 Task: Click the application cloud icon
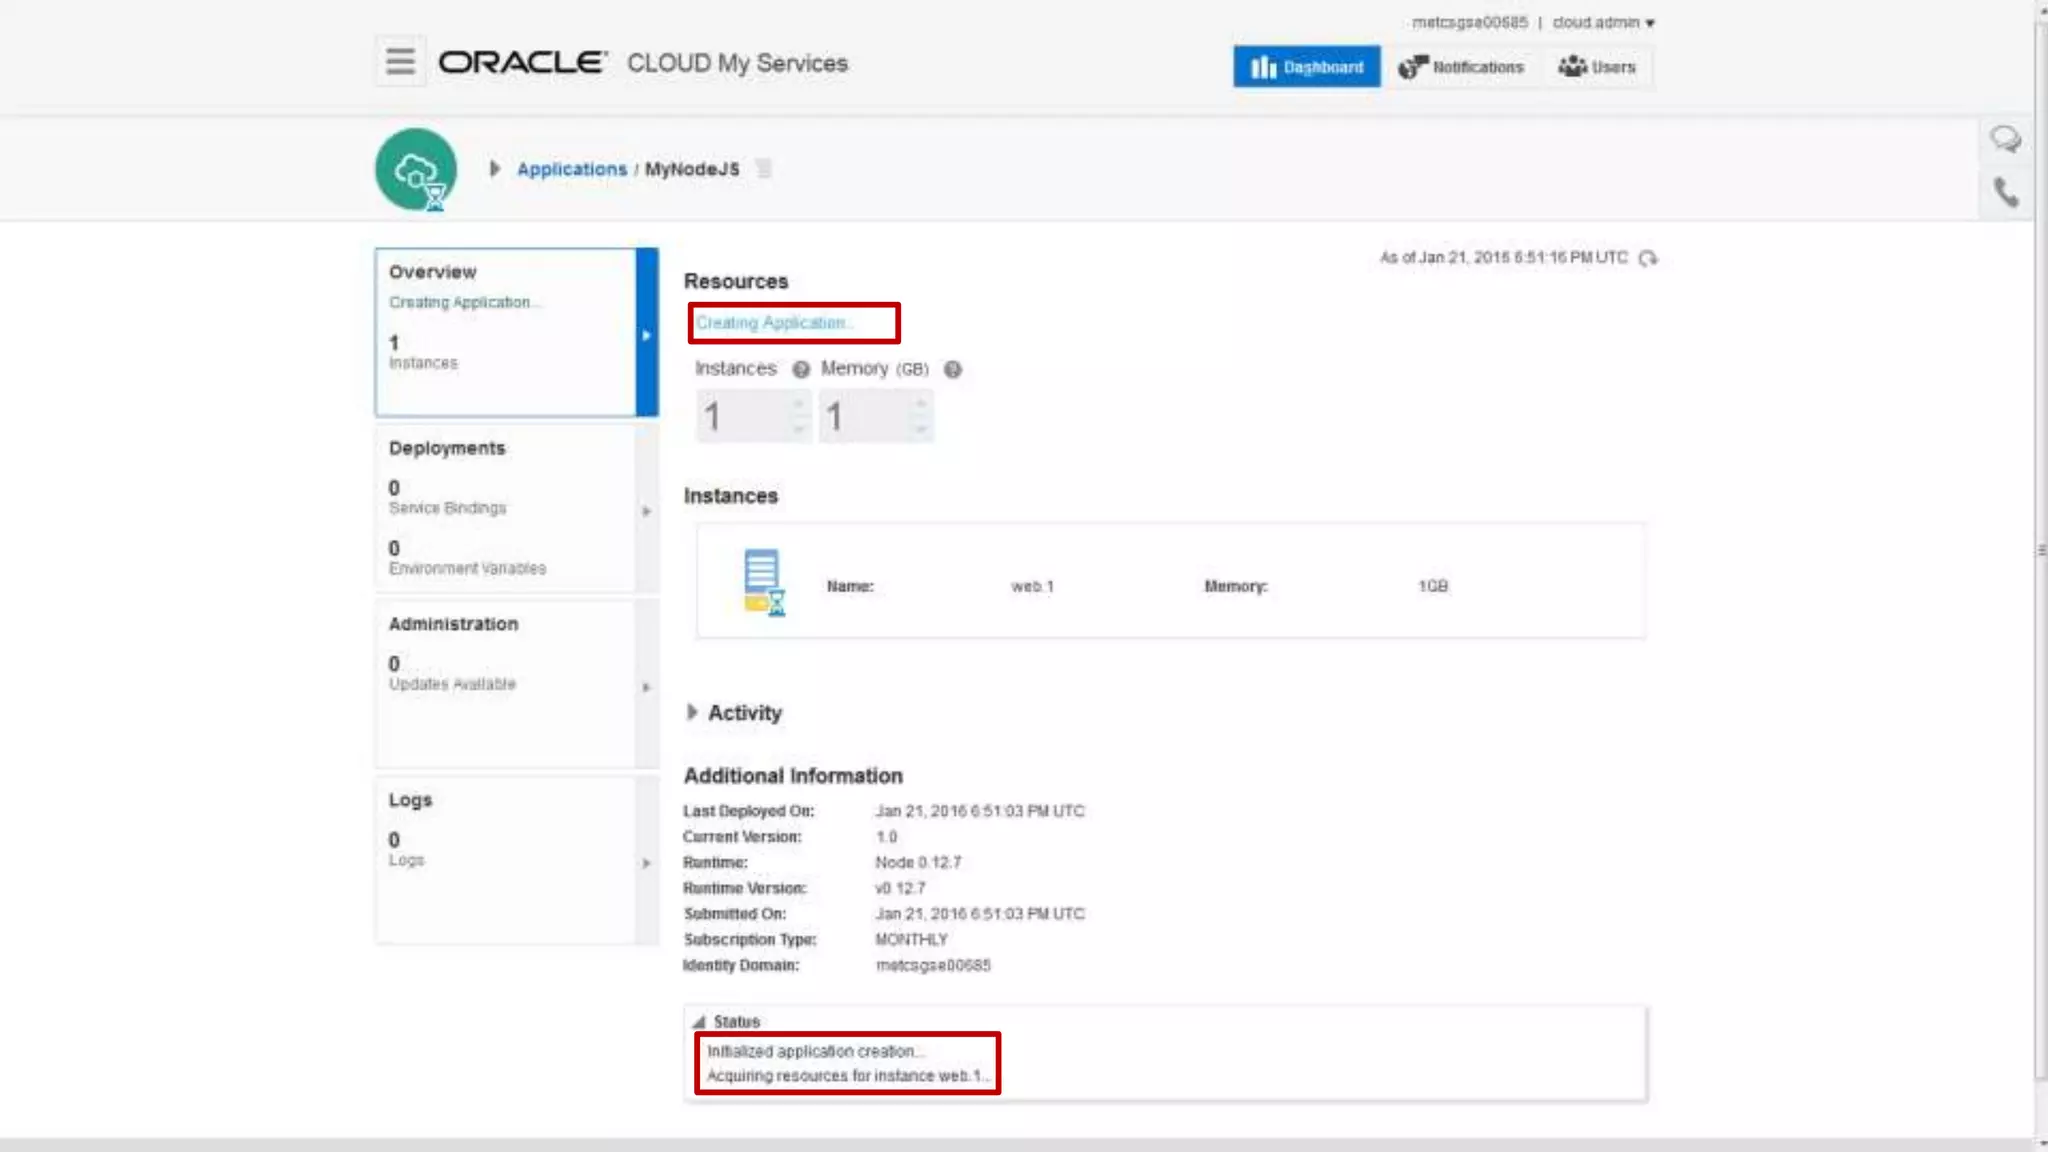tap(416, 169)
